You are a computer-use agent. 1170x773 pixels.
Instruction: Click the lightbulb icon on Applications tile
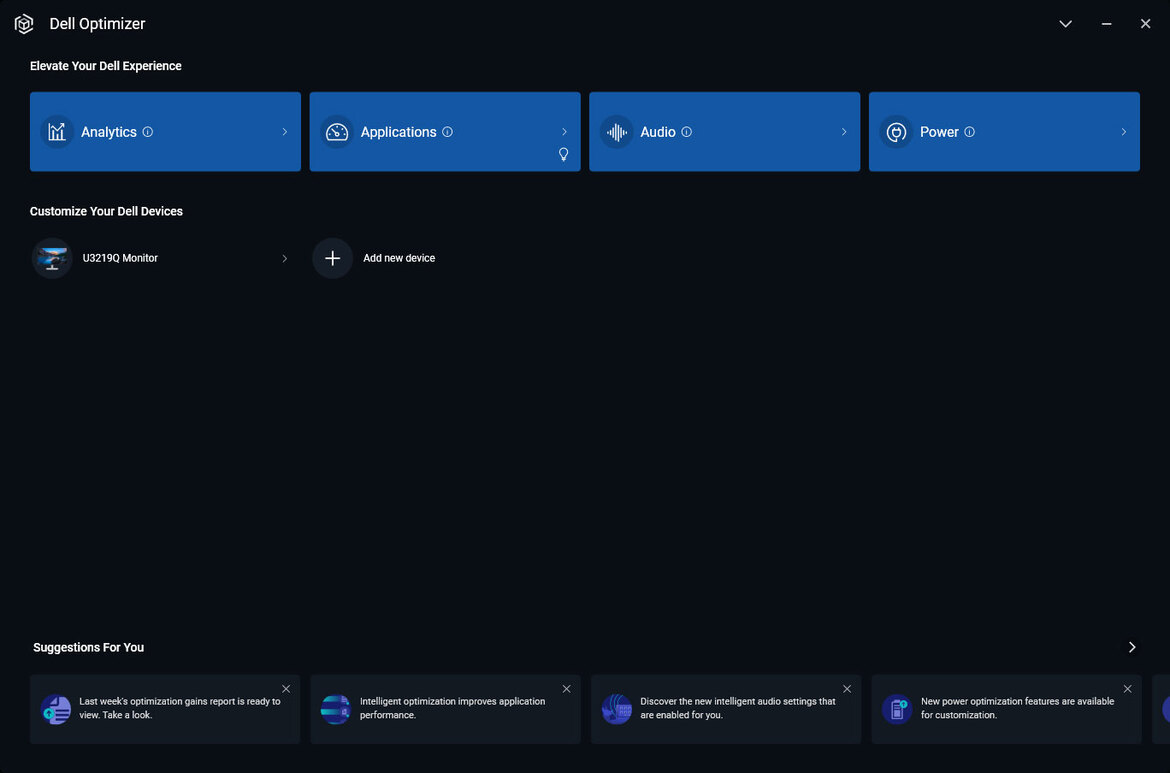point(563,154)
